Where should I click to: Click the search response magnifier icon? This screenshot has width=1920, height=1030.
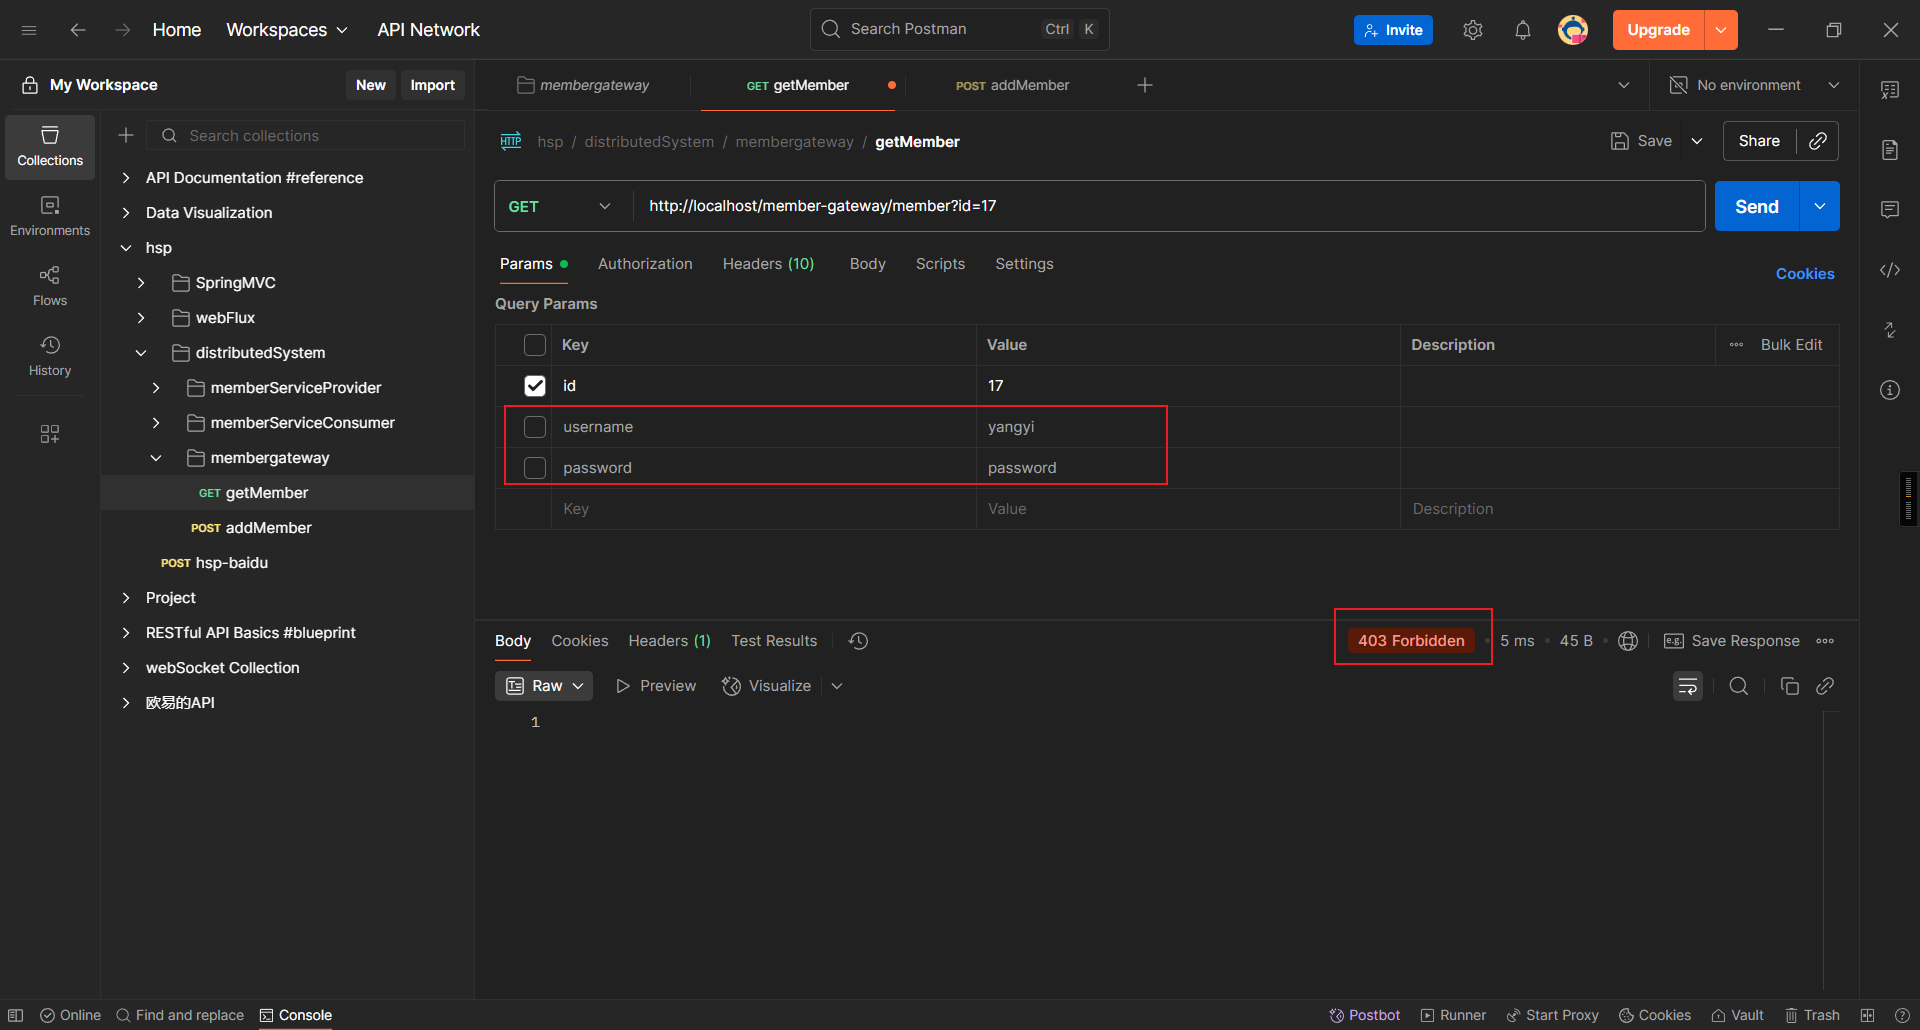coord(1738,686)
